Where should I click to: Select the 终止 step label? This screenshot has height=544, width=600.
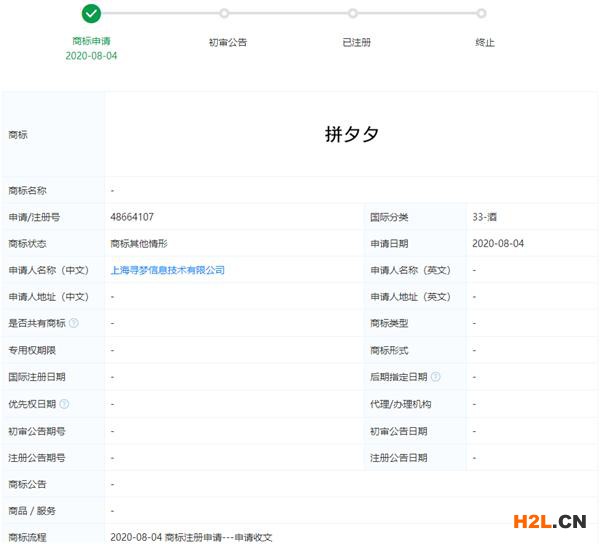[485, 42]
